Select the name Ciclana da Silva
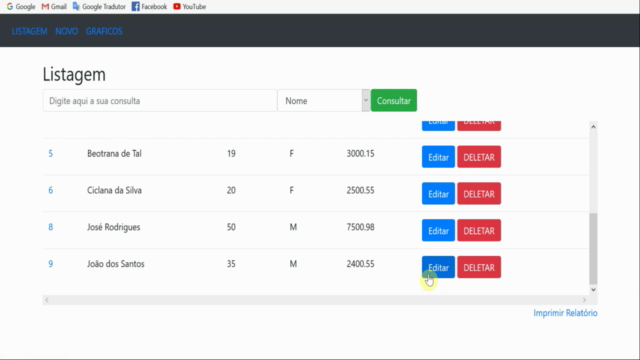This screenshot has height=360, width=640. (x=114, y=190)
